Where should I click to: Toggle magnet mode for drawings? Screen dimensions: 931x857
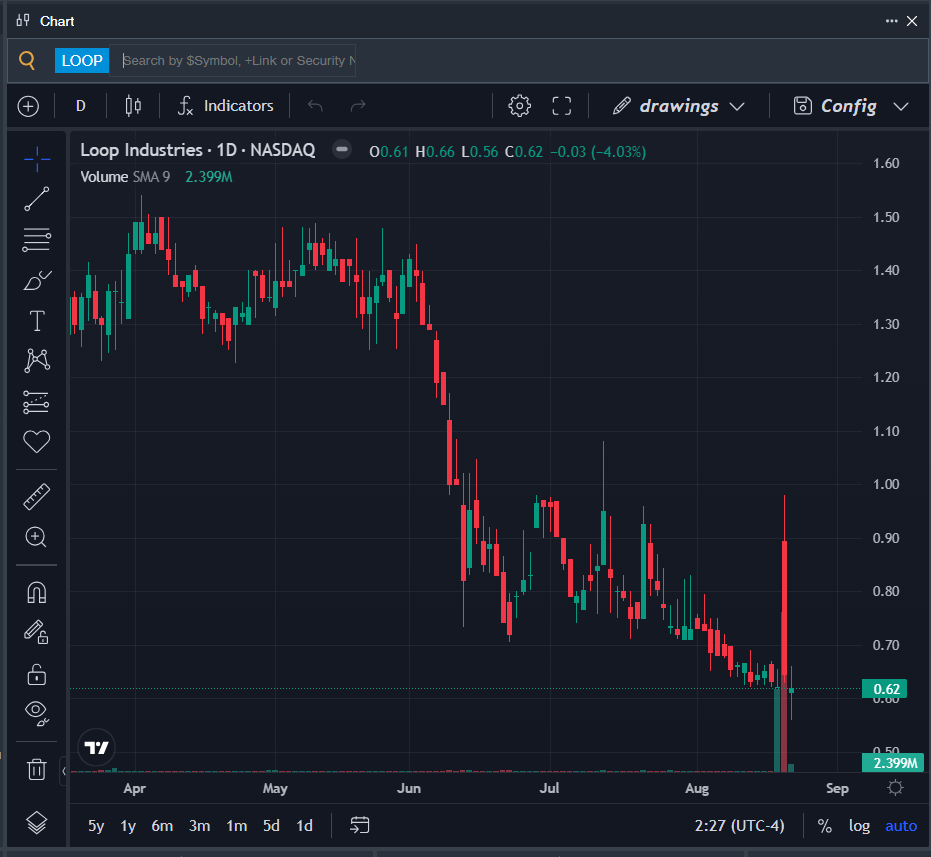pyautogui.click(x=36, y=593)
